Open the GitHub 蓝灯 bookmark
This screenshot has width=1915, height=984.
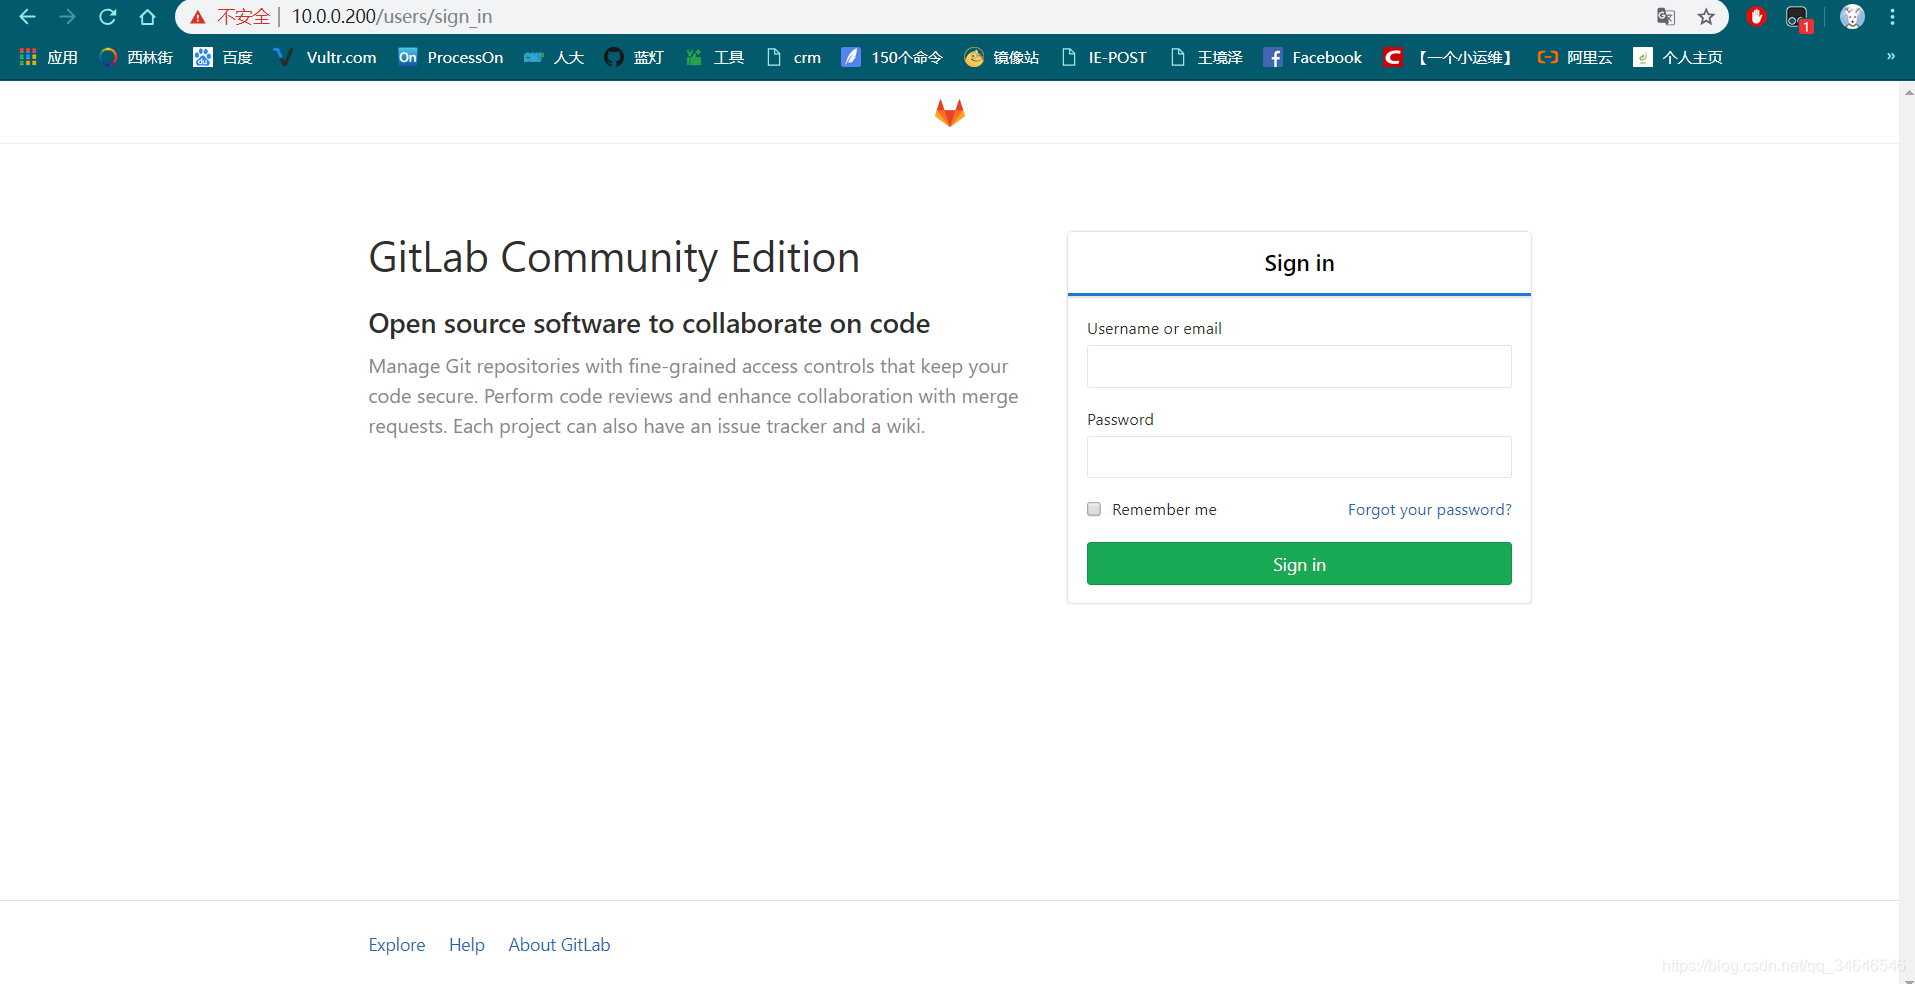coord(634,57)
